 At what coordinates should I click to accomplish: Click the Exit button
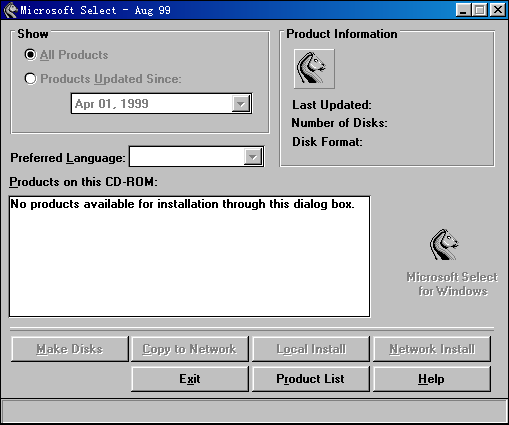(x=190, y=379)
